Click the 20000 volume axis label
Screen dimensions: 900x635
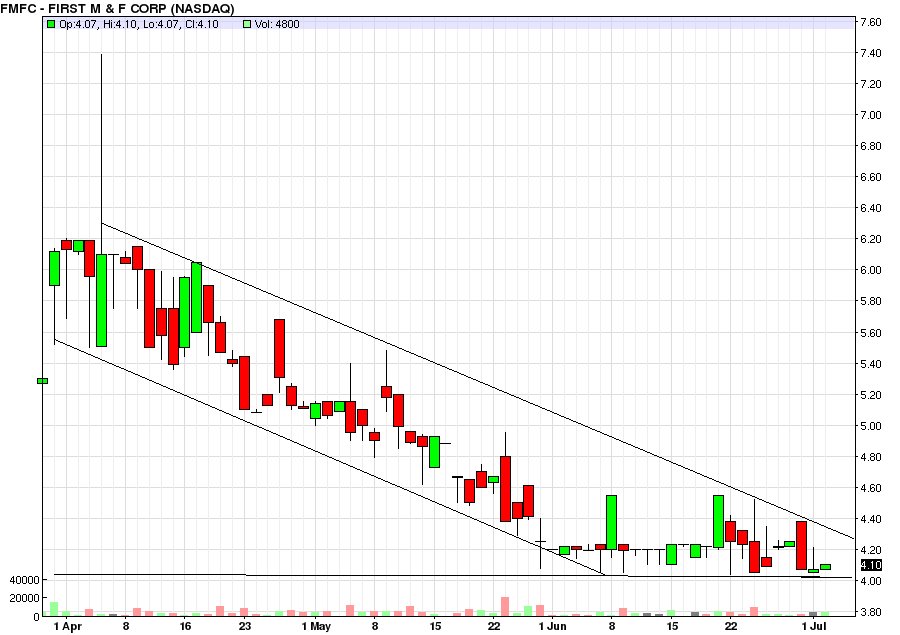pos(24,598)
